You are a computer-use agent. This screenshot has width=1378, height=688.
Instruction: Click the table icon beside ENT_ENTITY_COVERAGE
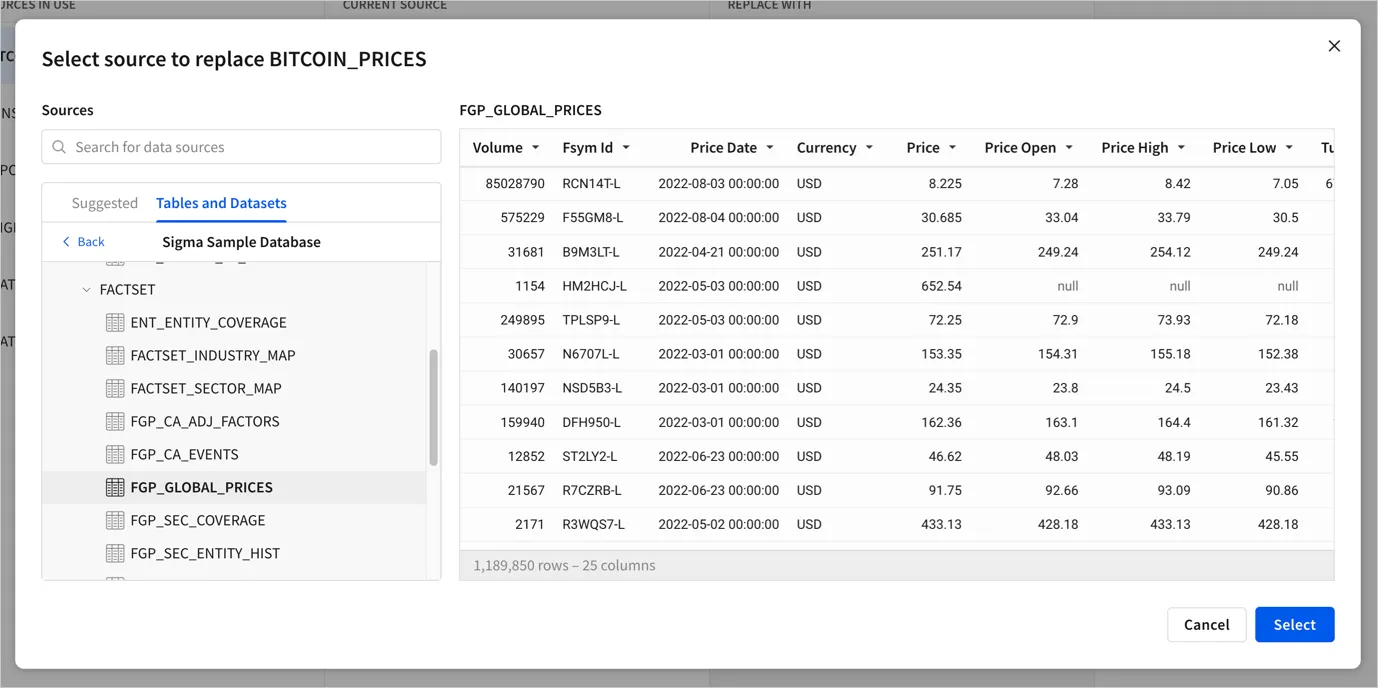[x=115, y=322]
